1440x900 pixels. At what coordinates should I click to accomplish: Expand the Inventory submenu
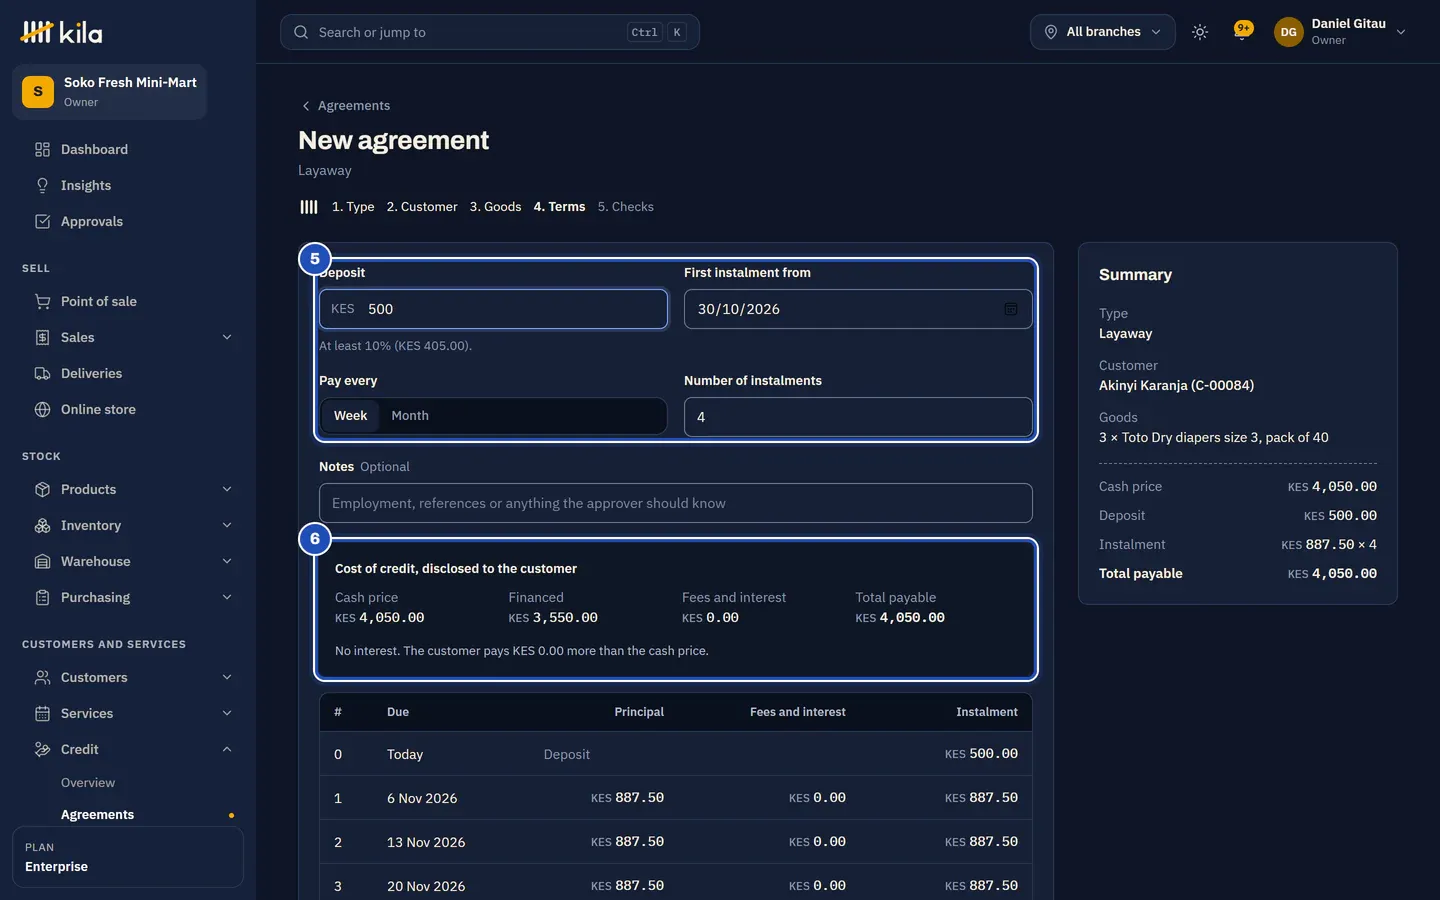pyautogui.click(x=227, y=526)
